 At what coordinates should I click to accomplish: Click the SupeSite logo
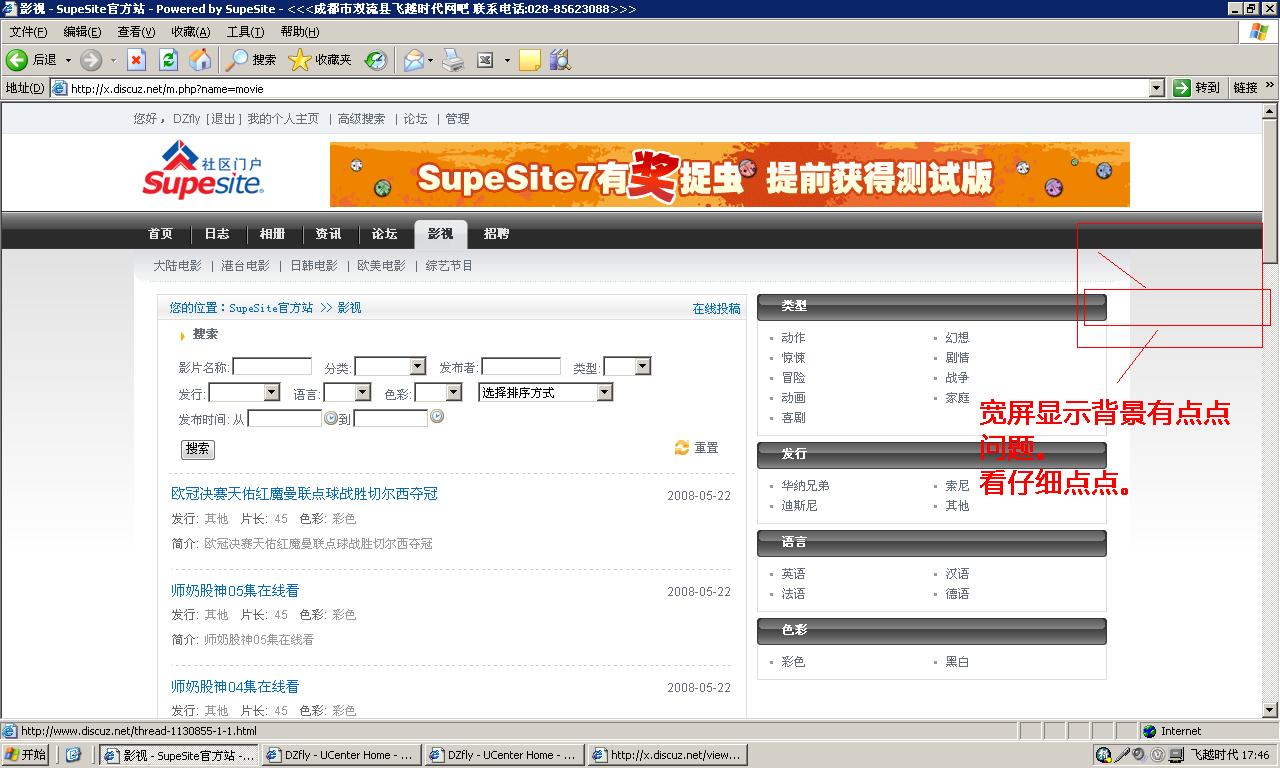click(204, 168)
